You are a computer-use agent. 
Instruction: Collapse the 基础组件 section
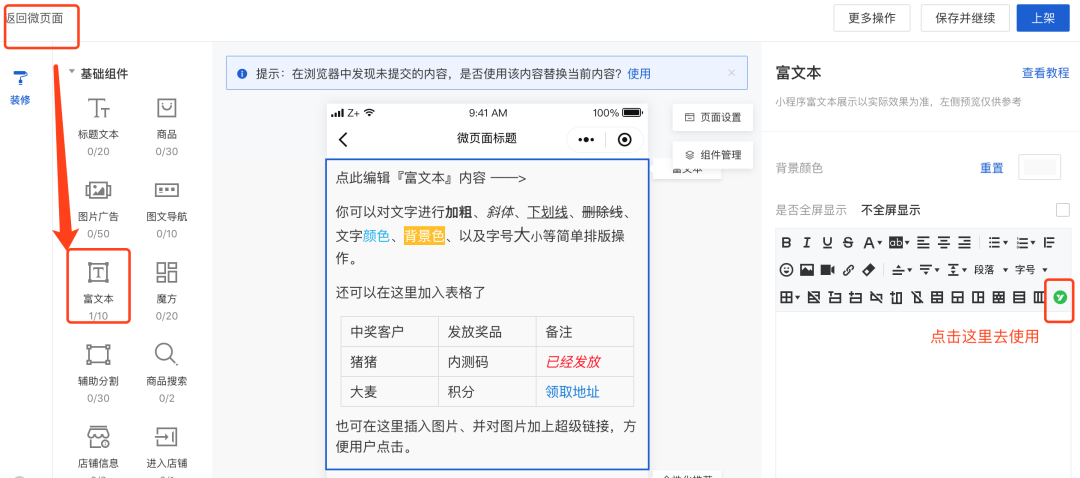[x=72, y=74]
